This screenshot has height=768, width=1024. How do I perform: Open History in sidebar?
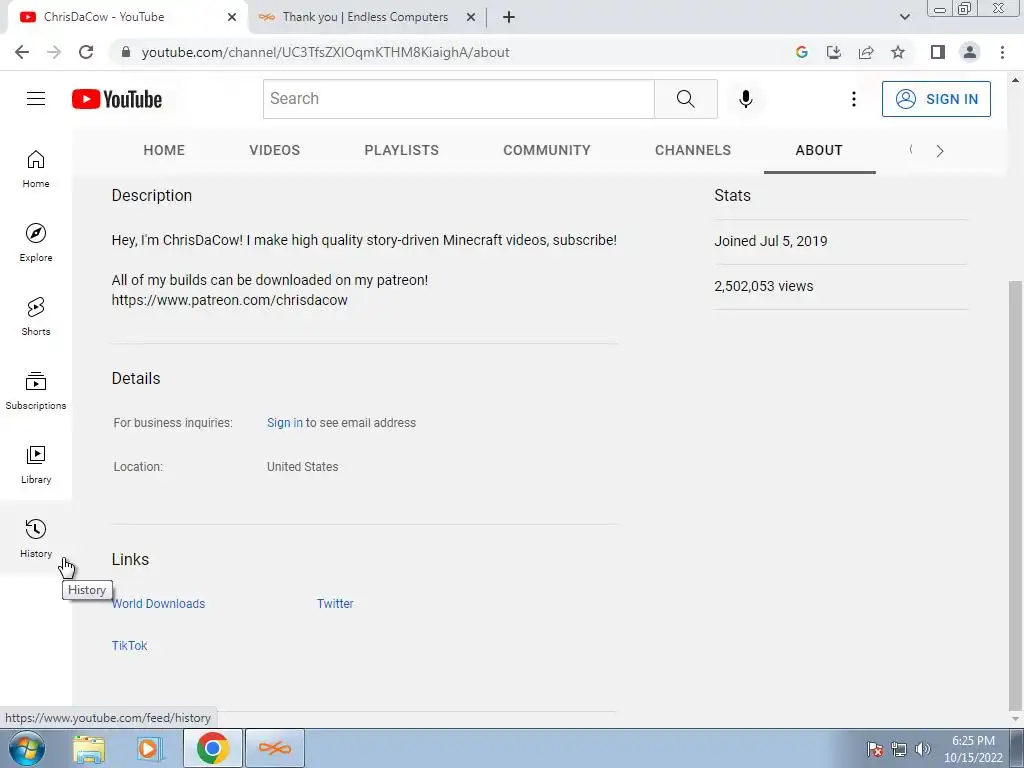point(36,538)
